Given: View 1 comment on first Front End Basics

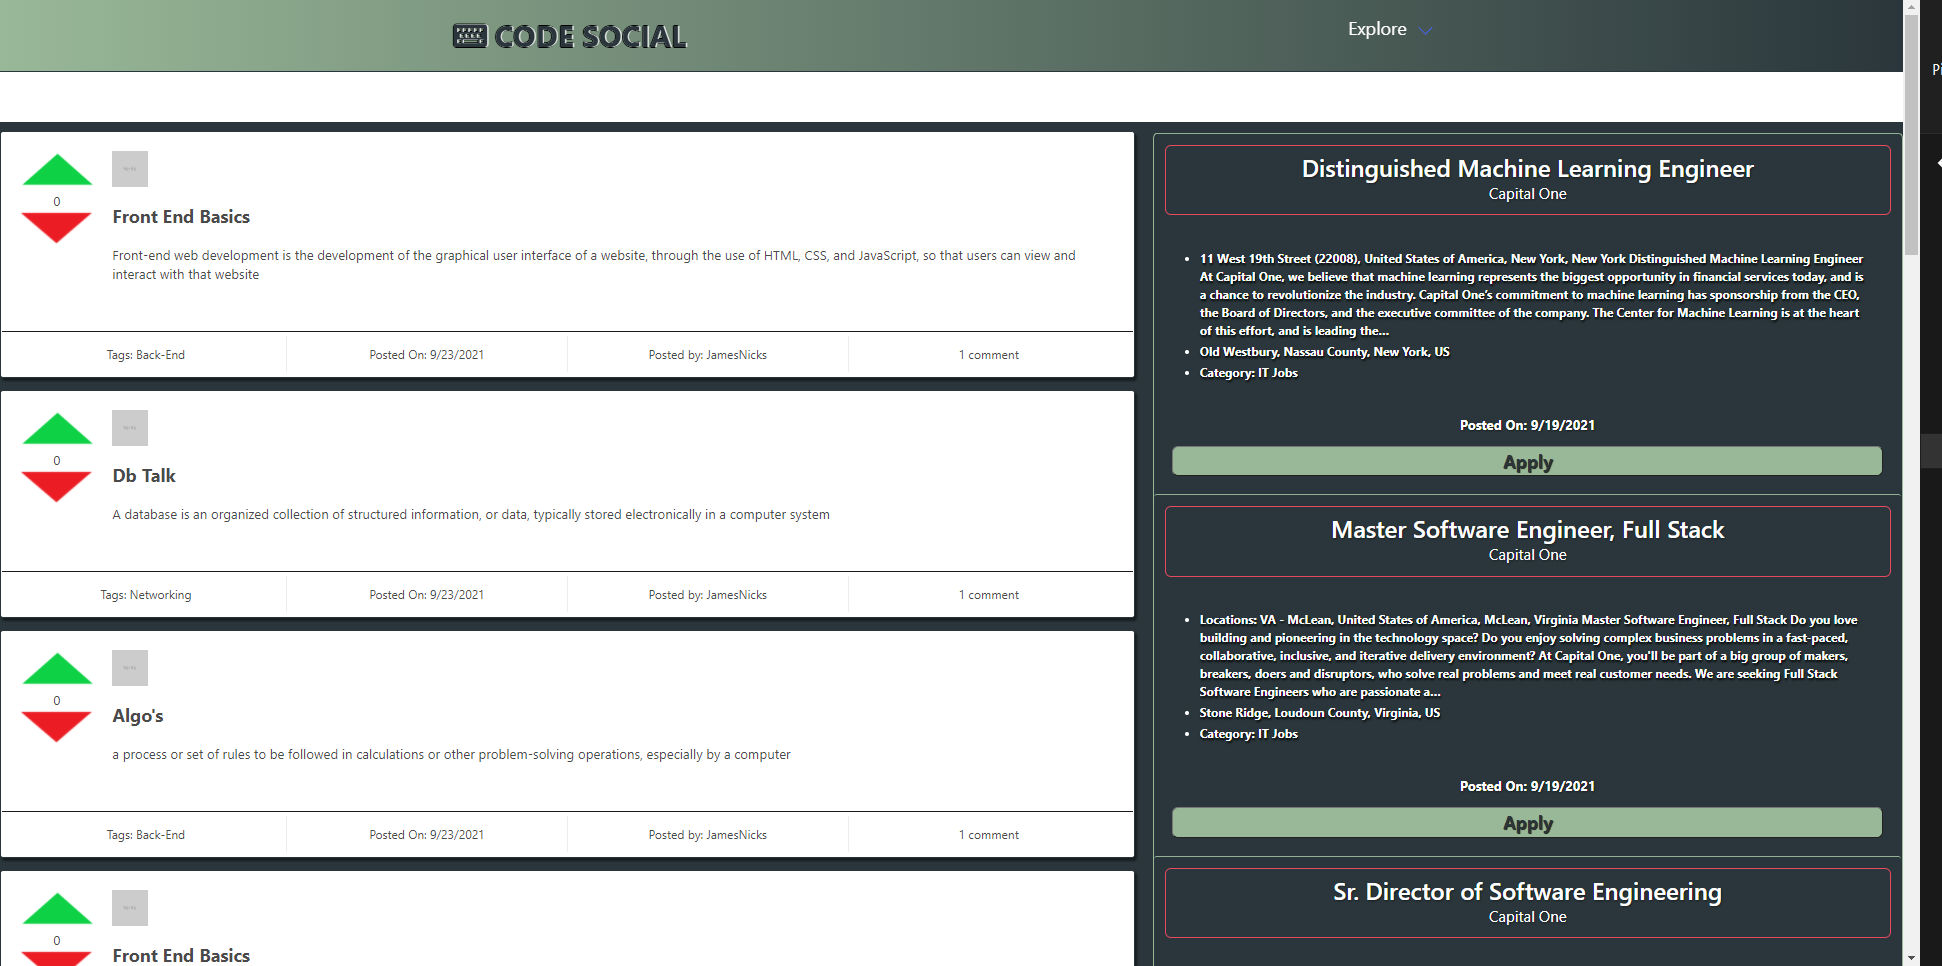Looking at the screenshot, I should pos(989,355).
